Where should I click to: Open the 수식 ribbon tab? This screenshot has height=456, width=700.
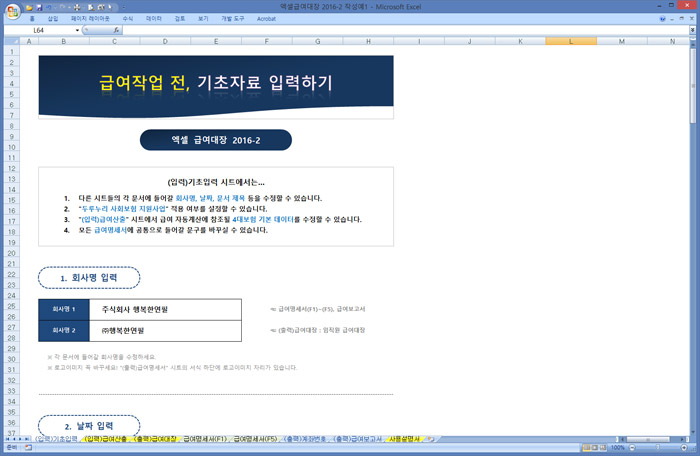click(128, 19)
